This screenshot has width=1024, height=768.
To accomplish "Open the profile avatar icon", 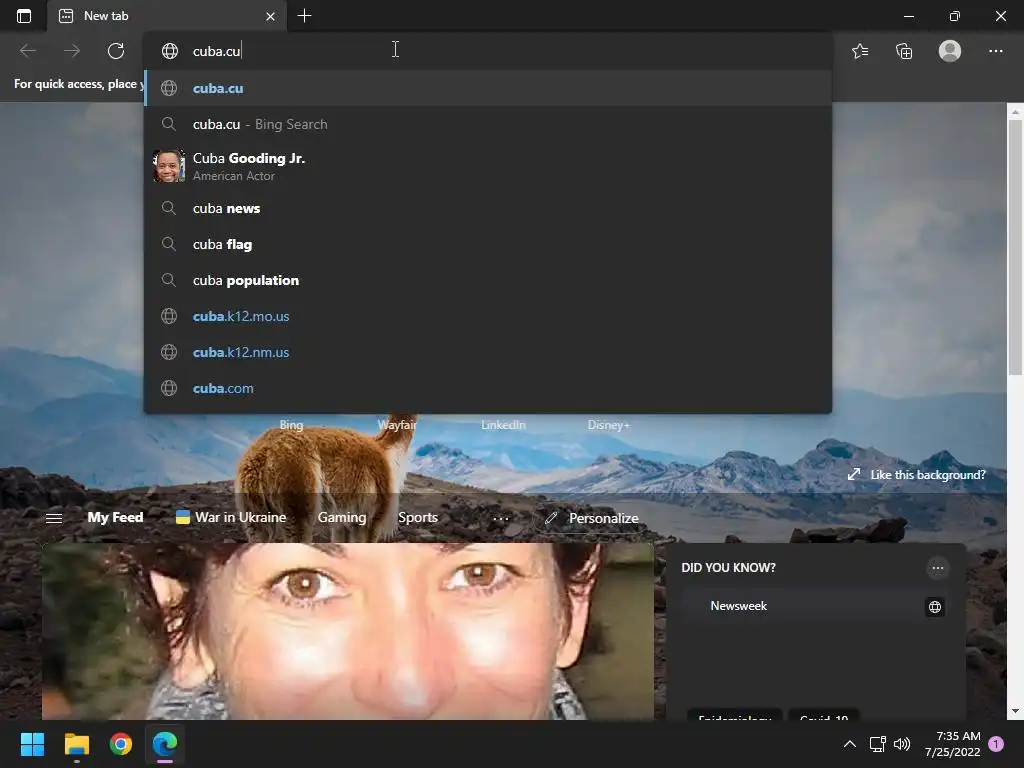I will [x=950, y=51].
